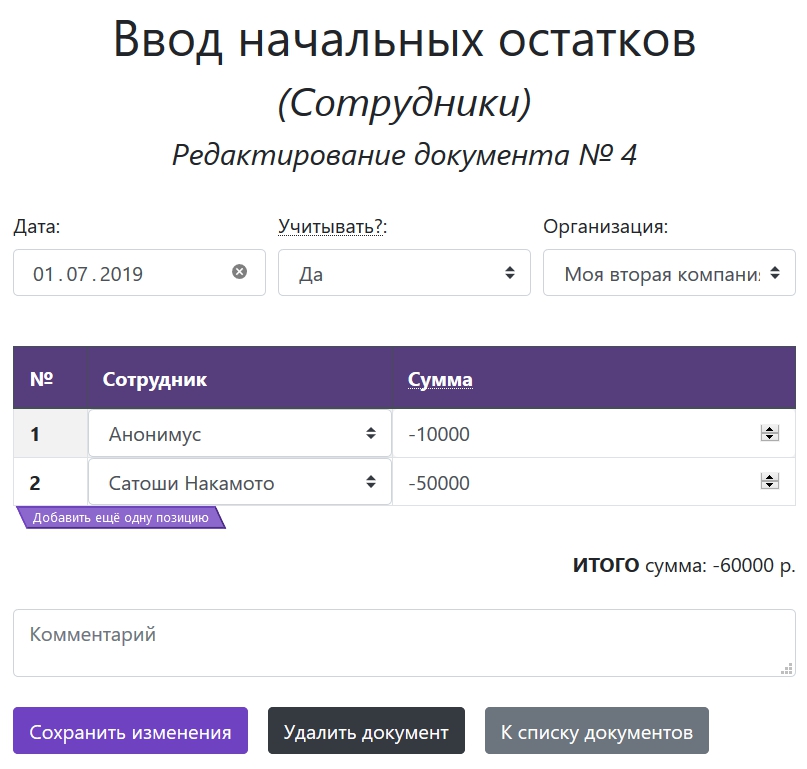Click the Учитывать? label
Image resolution: width=807 pixels, height=769 pixels.
332,227
